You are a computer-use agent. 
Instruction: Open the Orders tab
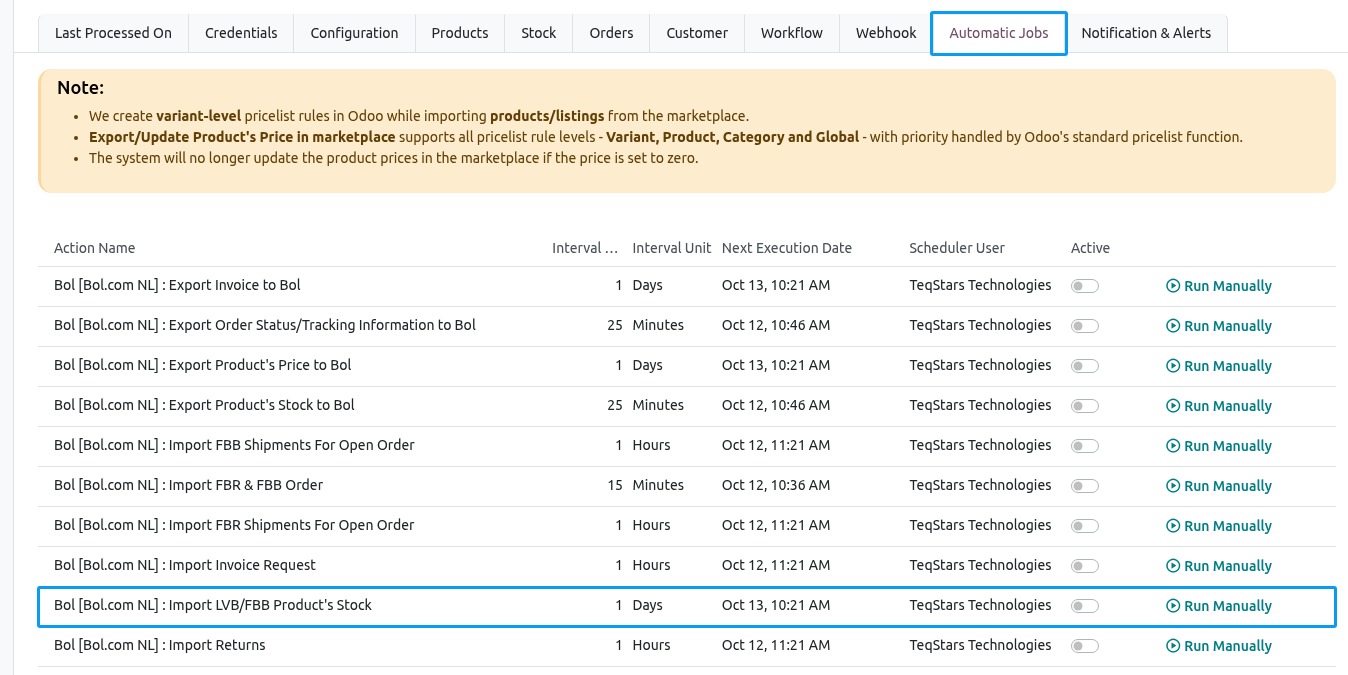[611, 33]
